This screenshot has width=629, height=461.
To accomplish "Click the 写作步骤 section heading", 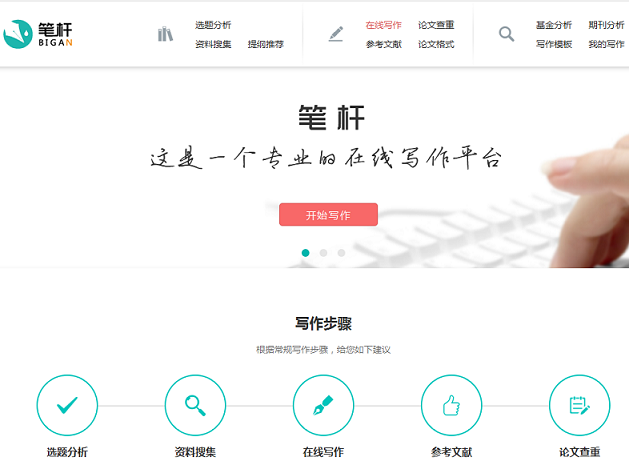I will pos(323,323).
